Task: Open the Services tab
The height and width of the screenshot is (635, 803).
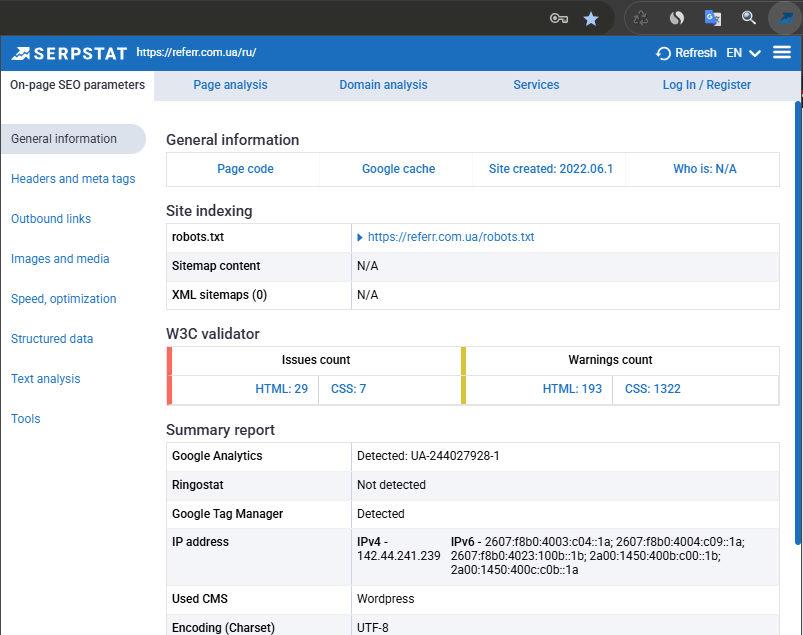Action: pyautogui.click(x=536, y=85)
